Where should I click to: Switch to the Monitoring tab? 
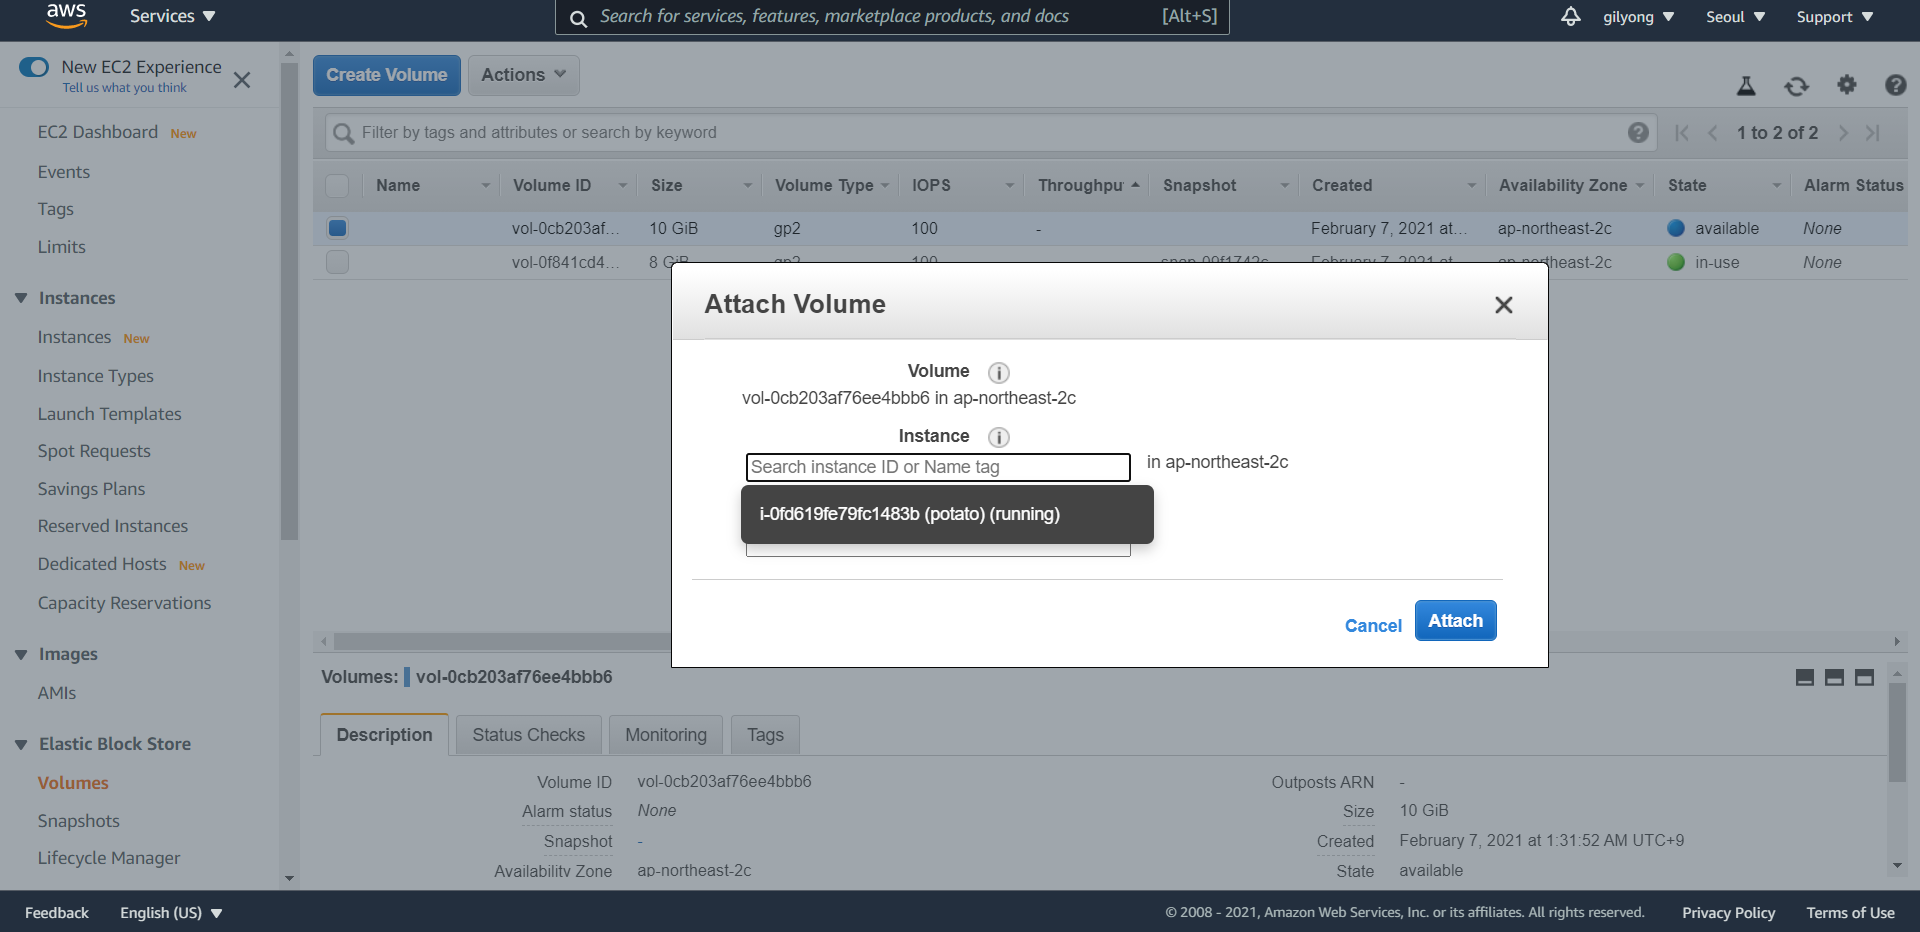pos(666,735)
